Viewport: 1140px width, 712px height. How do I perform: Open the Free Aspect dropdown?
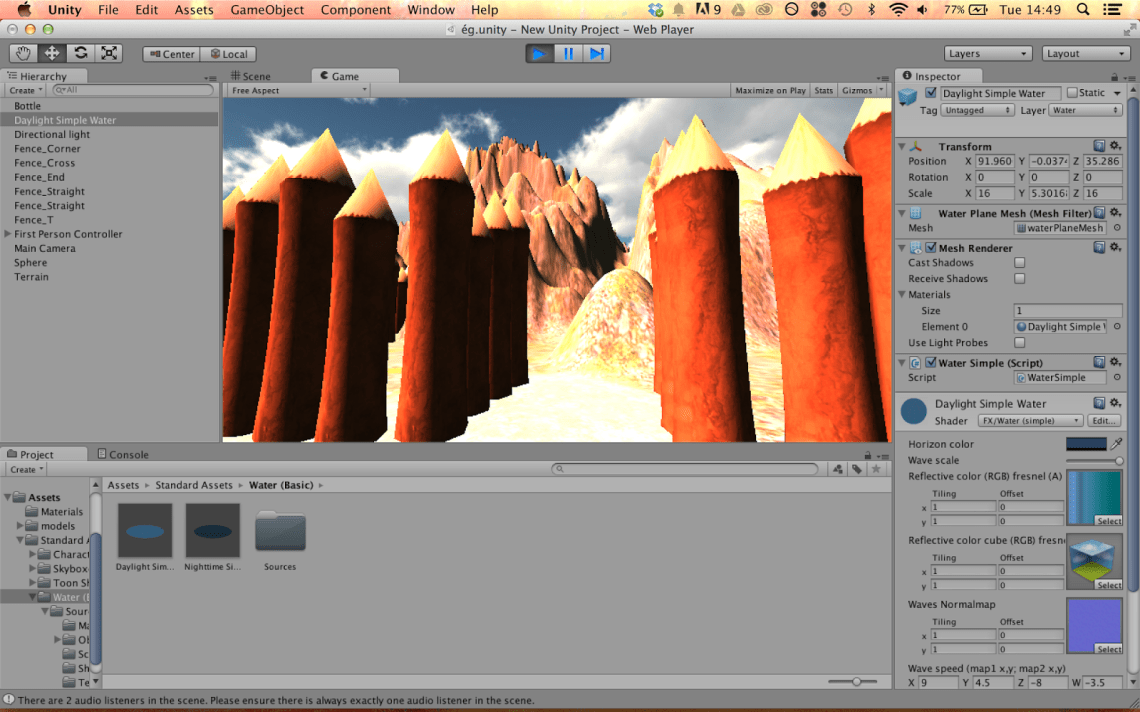[298, 89]
